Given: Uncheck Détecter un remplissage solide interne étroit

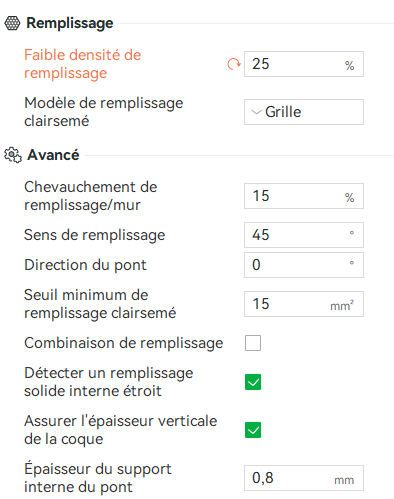Looking at the screenshot, I should pos(253,382).
